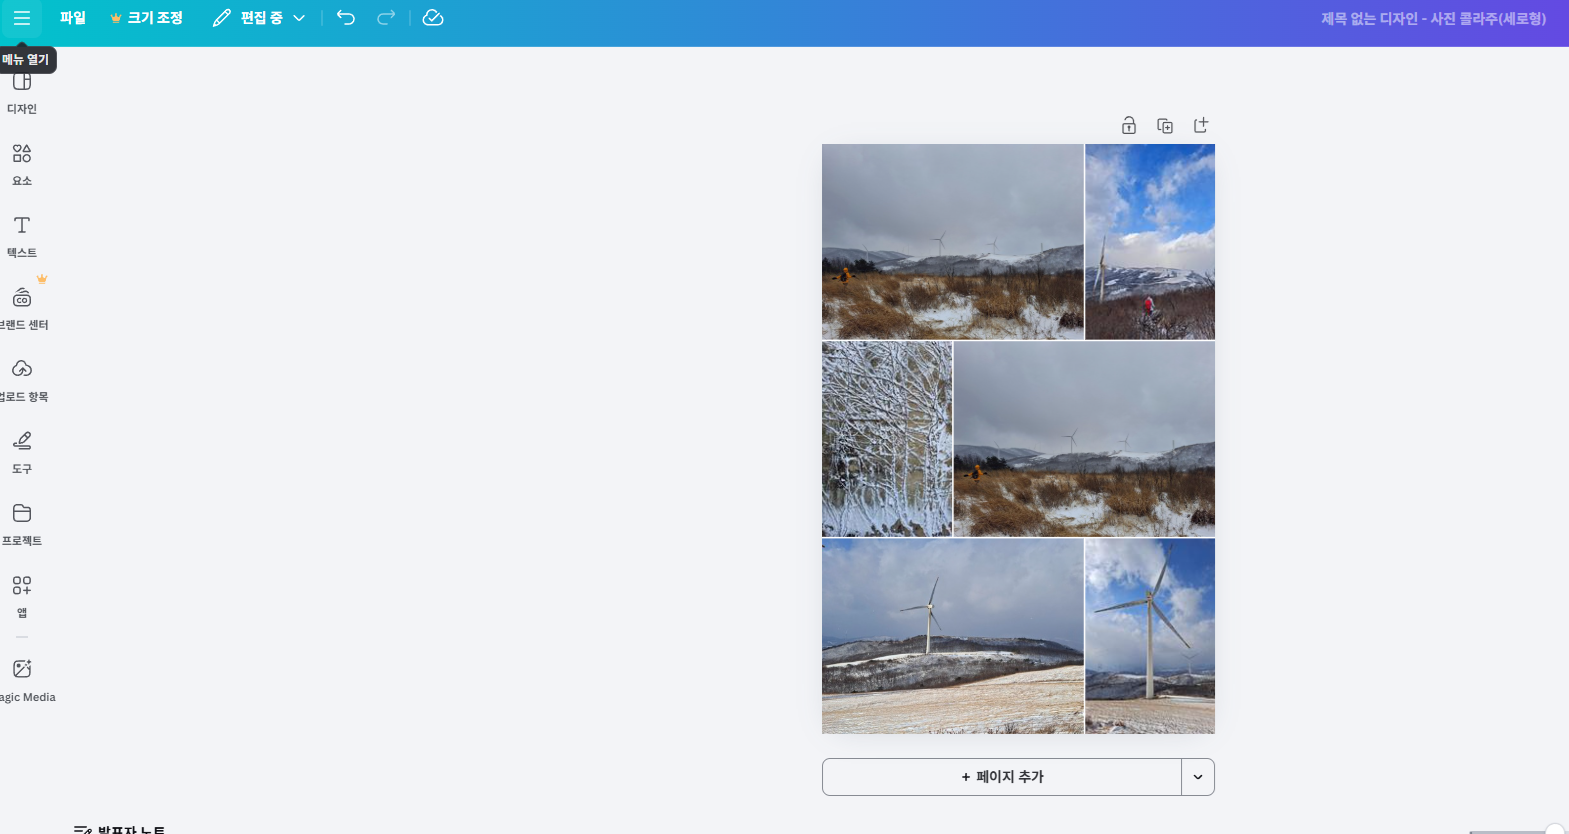Open the 디자인 panel
This screenshot has width=1569, height=834.
click(22, 92)
